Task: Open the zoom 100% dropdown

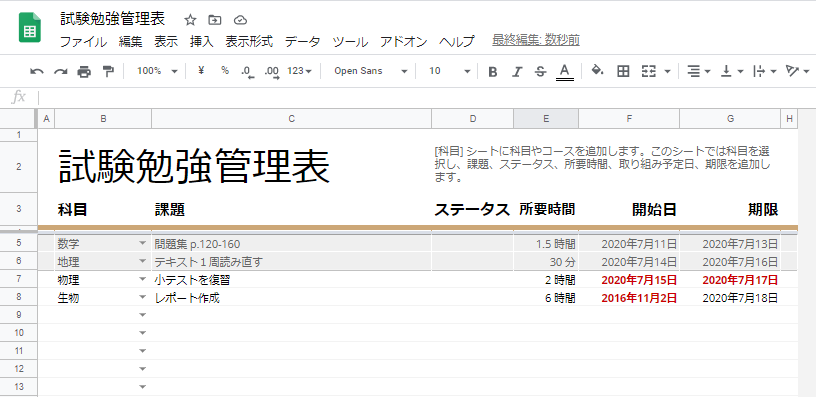Action: click(x=158, y=71)
